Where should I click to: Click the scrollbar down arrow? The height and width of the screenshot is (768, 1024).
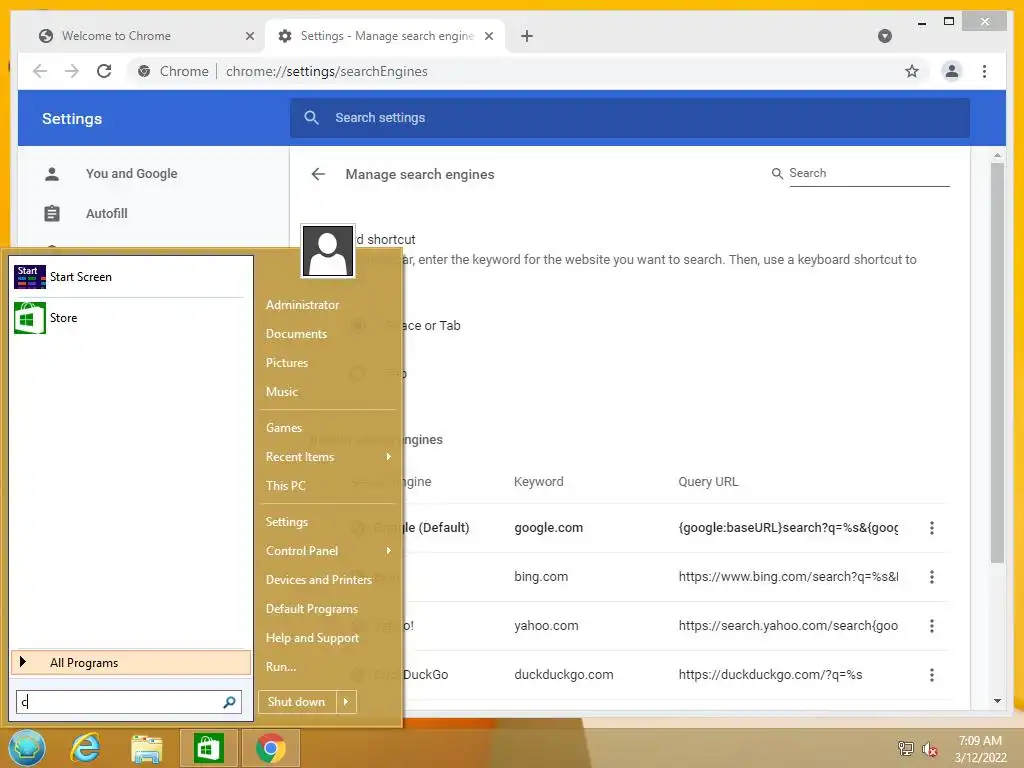(997, 701)
